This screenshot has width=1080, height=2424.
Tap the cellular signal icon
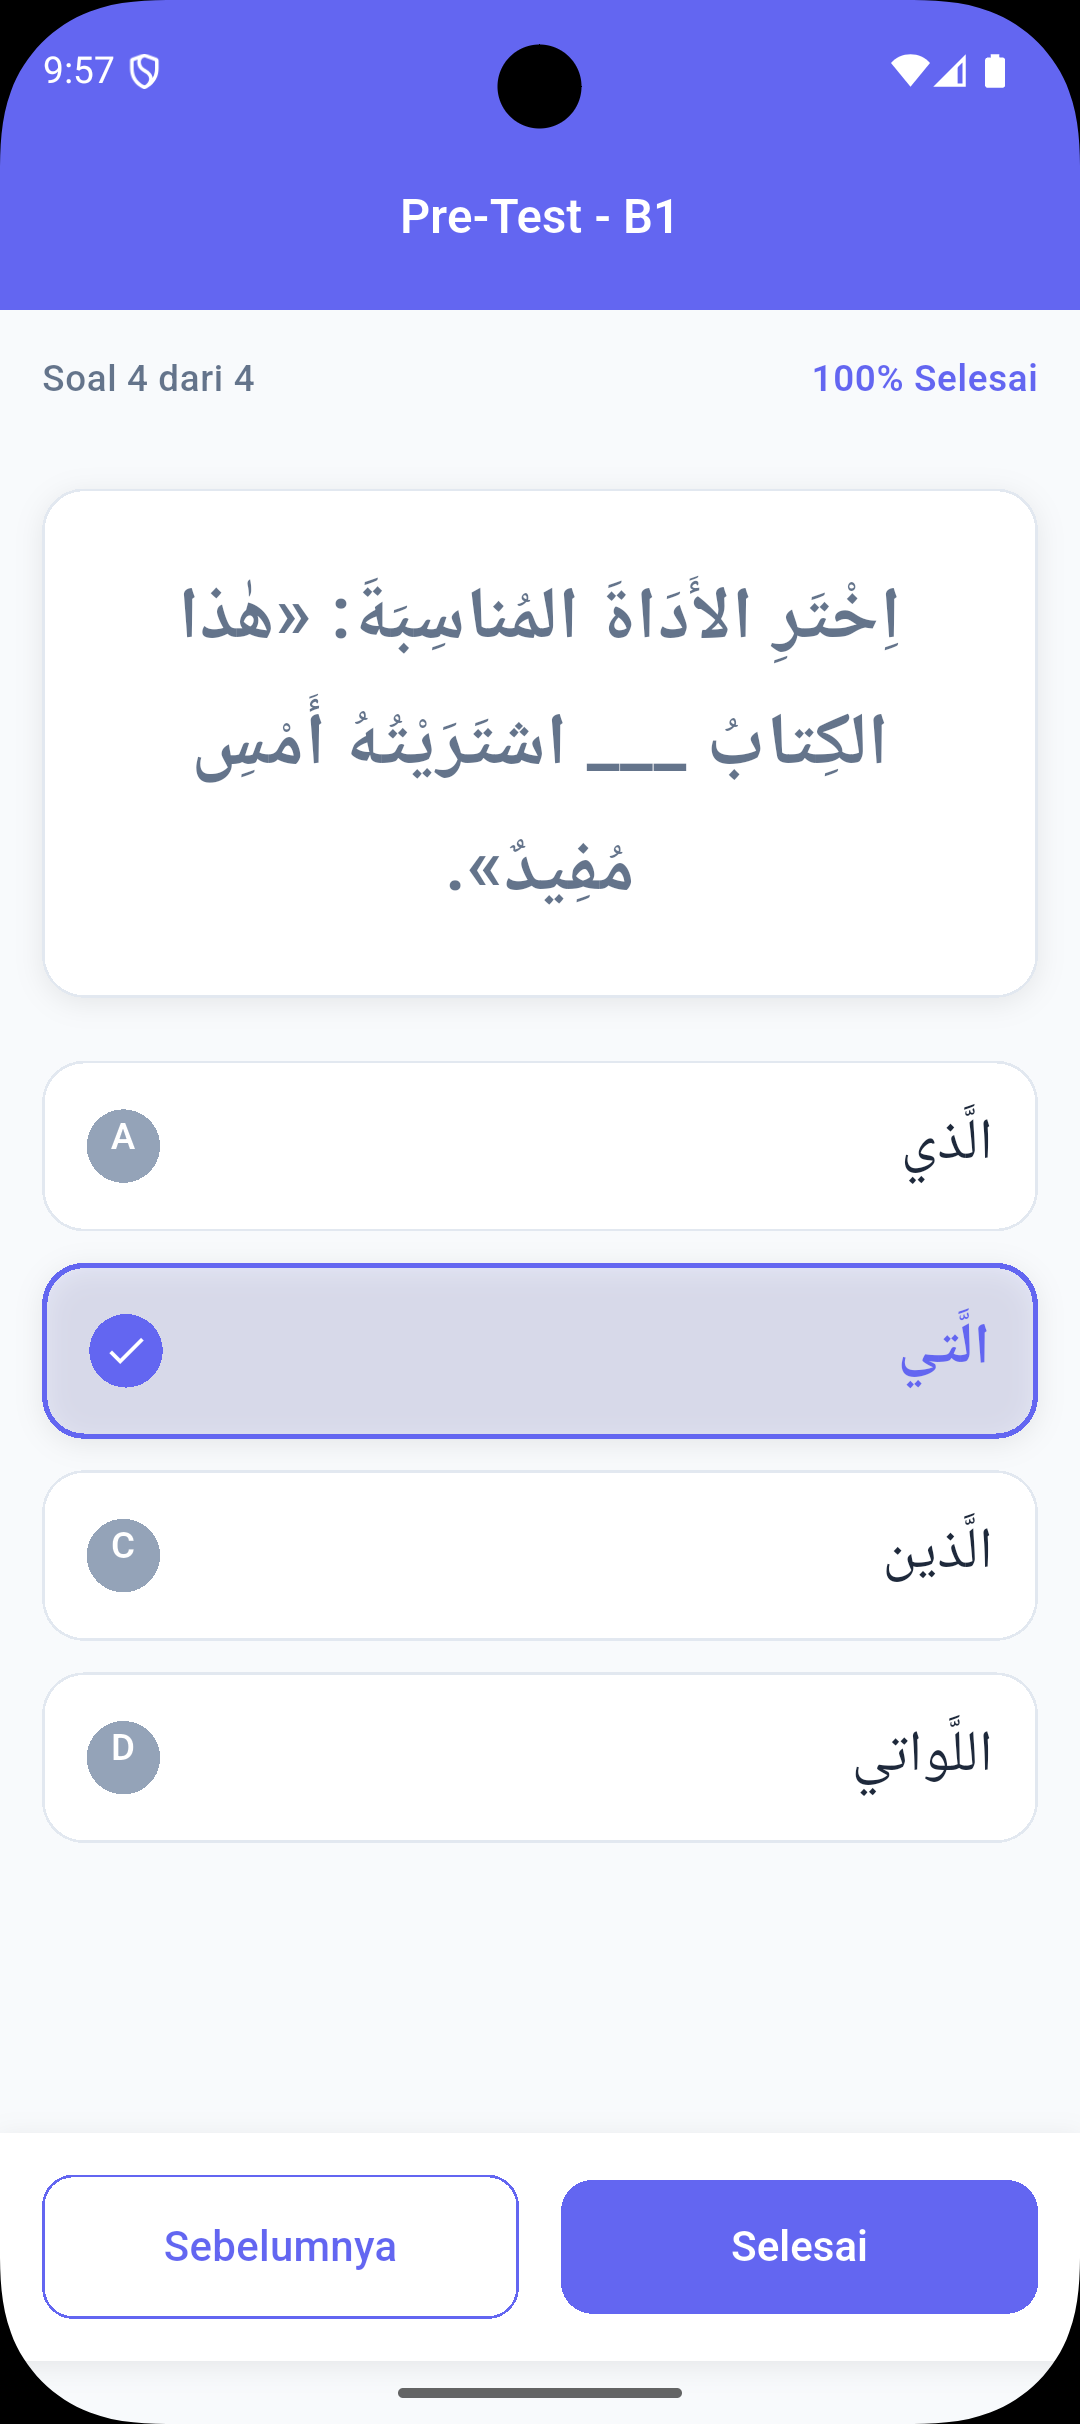point(951,71)
